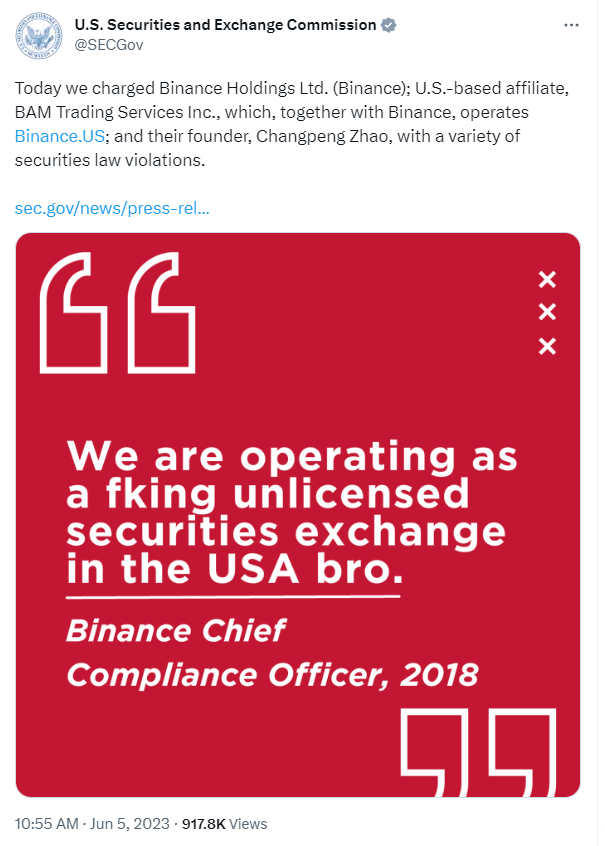
Task: Click the white underline beneath the quote
Action: click(x=233, y=597)
